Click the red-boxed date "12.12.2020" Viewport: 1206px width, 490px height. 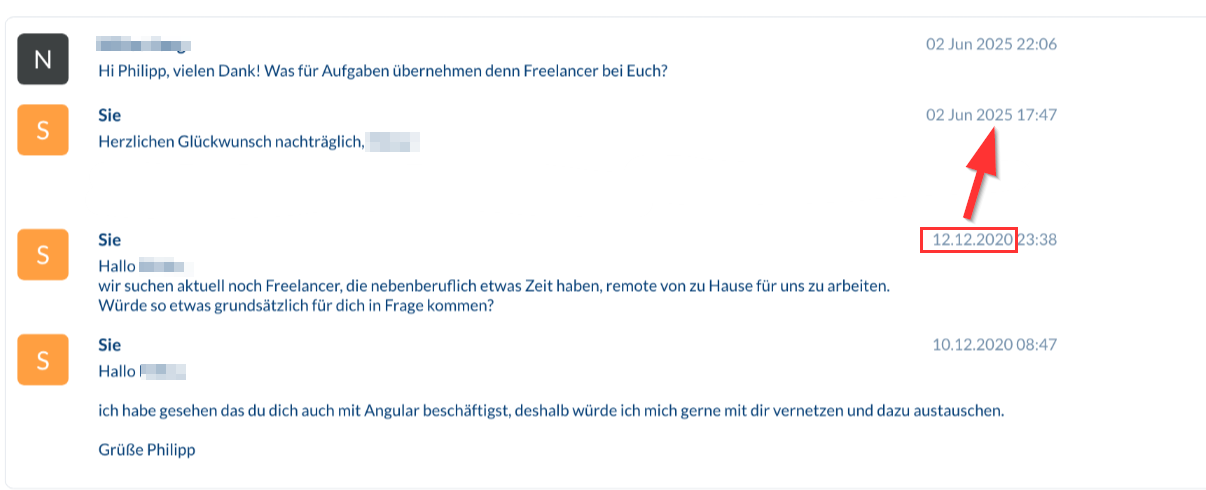[x=969, y=240]
